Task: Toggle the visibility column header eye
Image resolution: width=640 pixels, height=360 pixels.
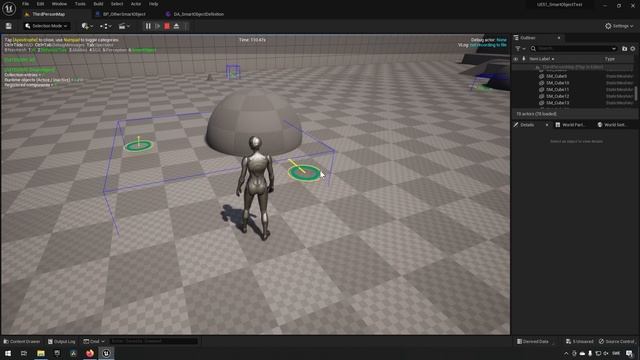Action: [516, 59]
